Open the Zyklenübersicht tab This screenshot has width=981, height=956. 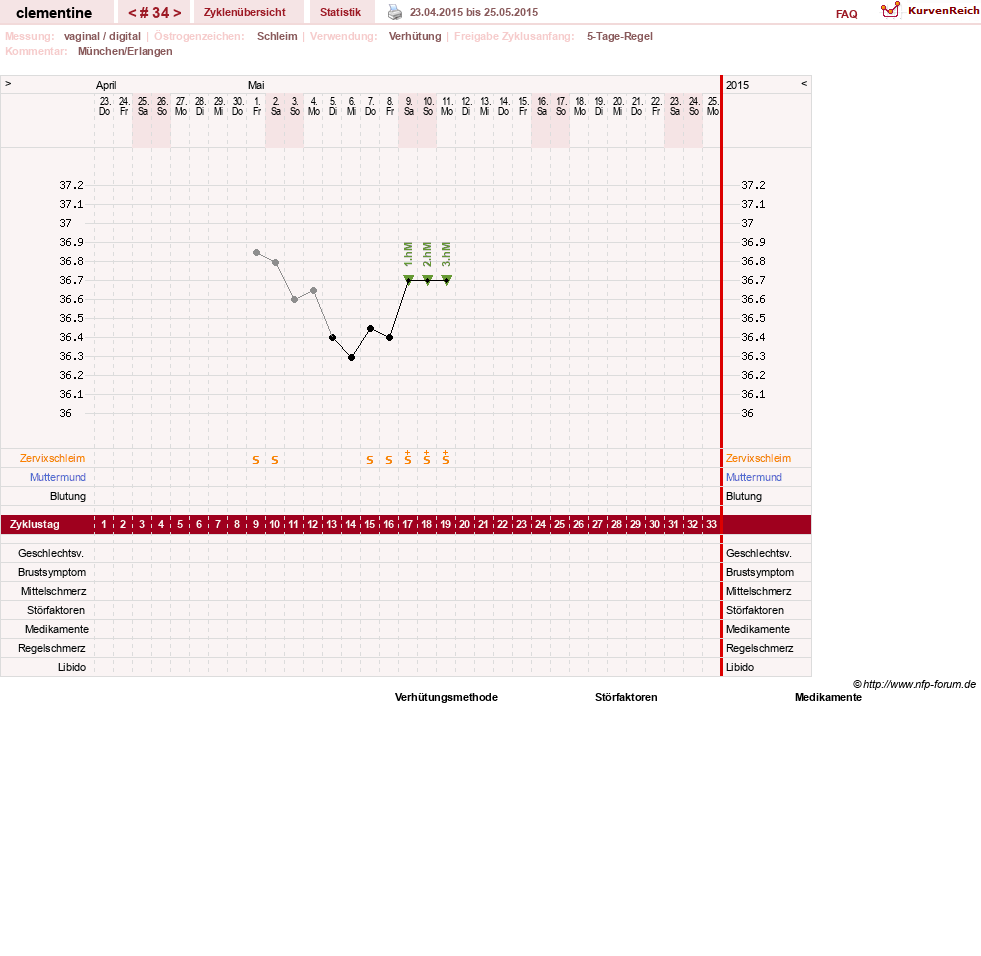click(x=245, y=12)
